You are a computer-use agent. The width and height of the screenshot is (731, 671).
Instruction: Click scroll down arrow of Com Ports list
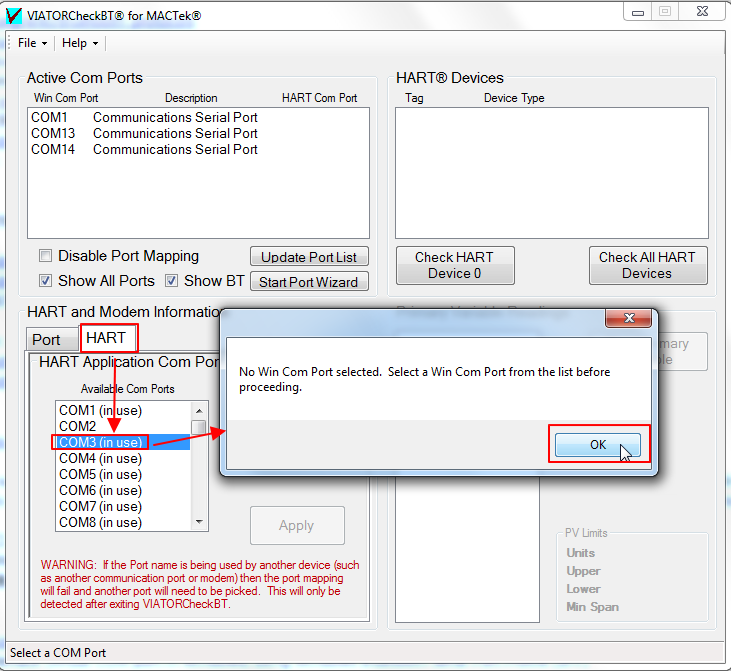[x=199, y=522]
